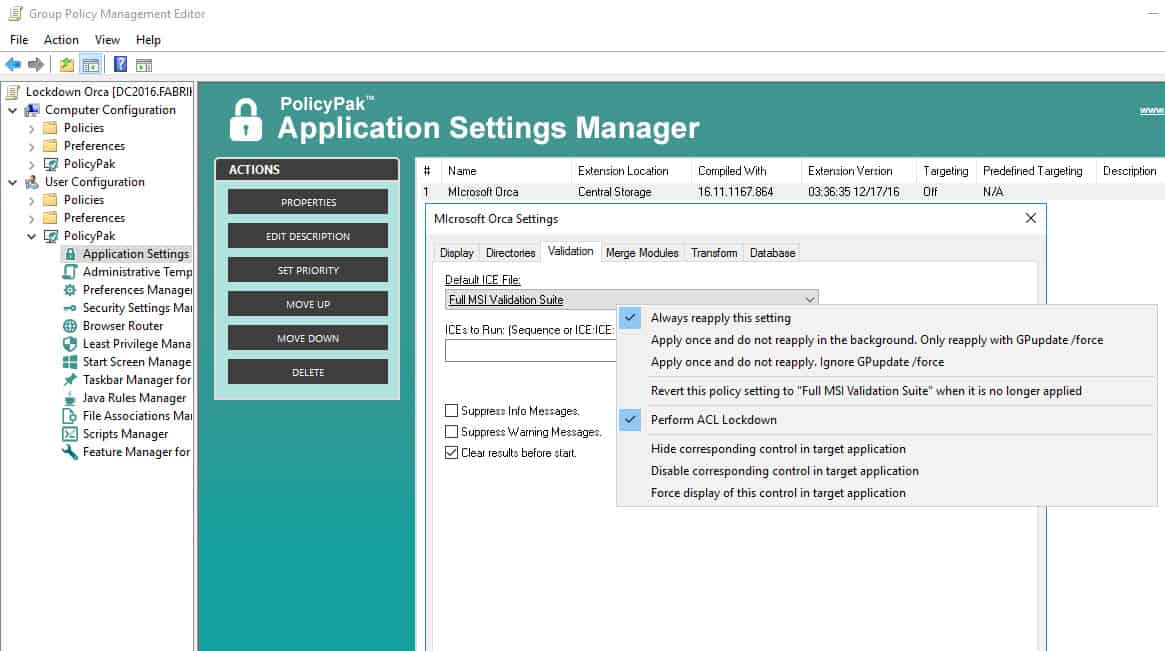Click the action pane toolbar icon

point(143,65)
